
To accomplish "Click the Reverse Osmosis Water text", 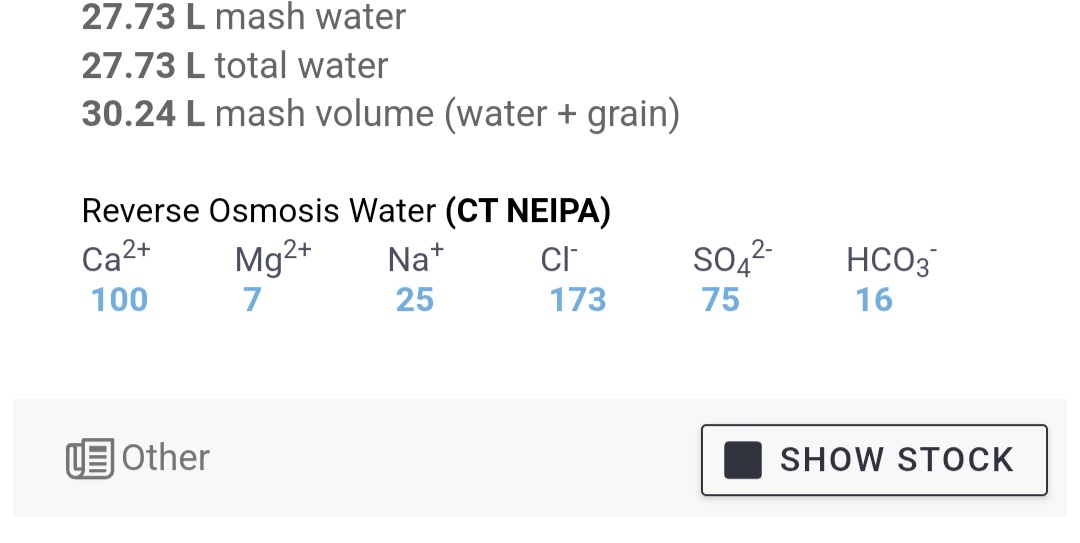I will click(x=258, y=211).
